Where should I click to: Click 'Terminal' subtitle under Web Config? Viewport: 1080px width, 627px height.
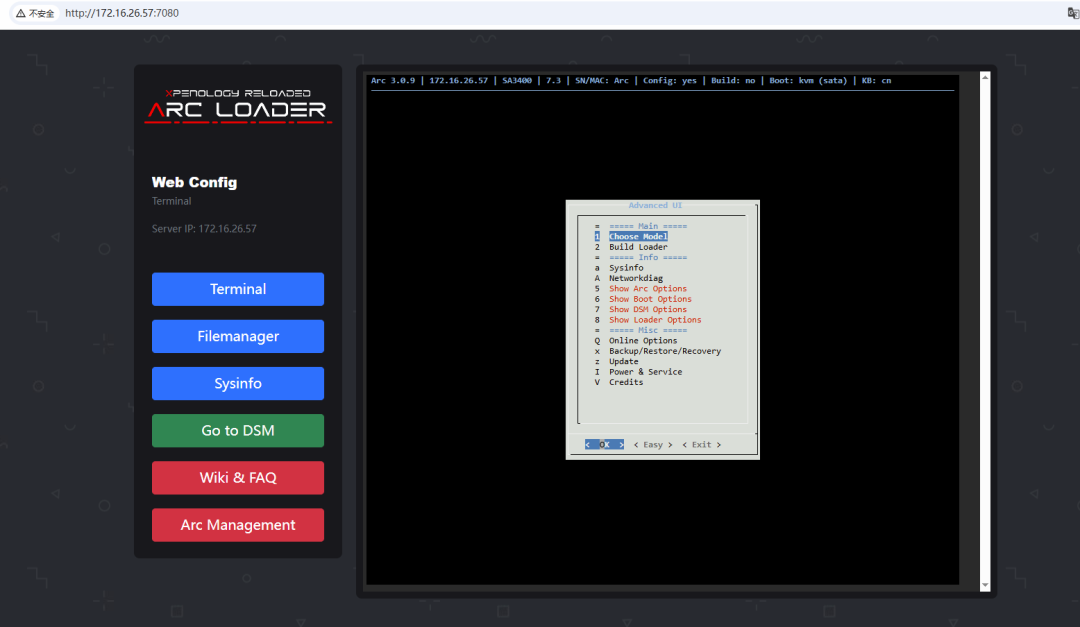[172, 201]
